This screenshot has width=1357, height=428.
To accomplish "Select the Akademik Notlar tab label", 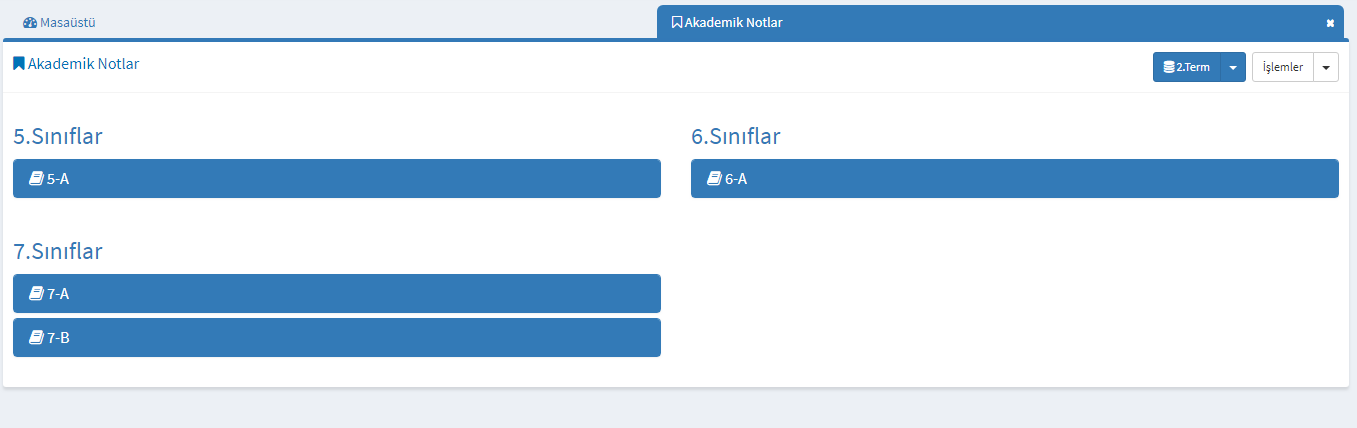I will [x=733, y=22].
